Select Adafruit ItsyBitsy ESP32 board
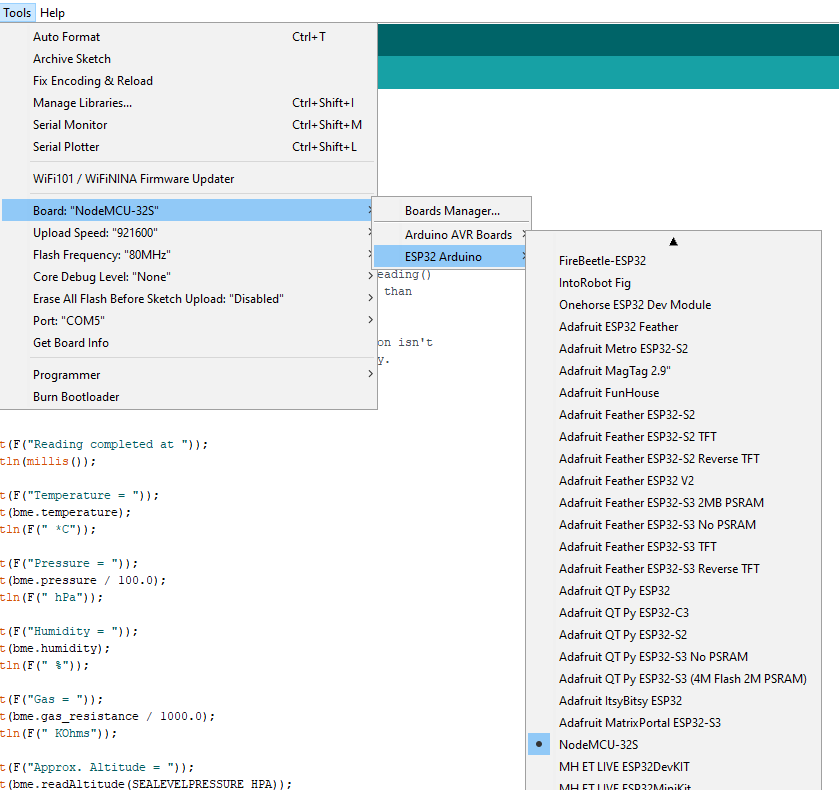Viewport: 839px width, 790px height. (674, 701)
